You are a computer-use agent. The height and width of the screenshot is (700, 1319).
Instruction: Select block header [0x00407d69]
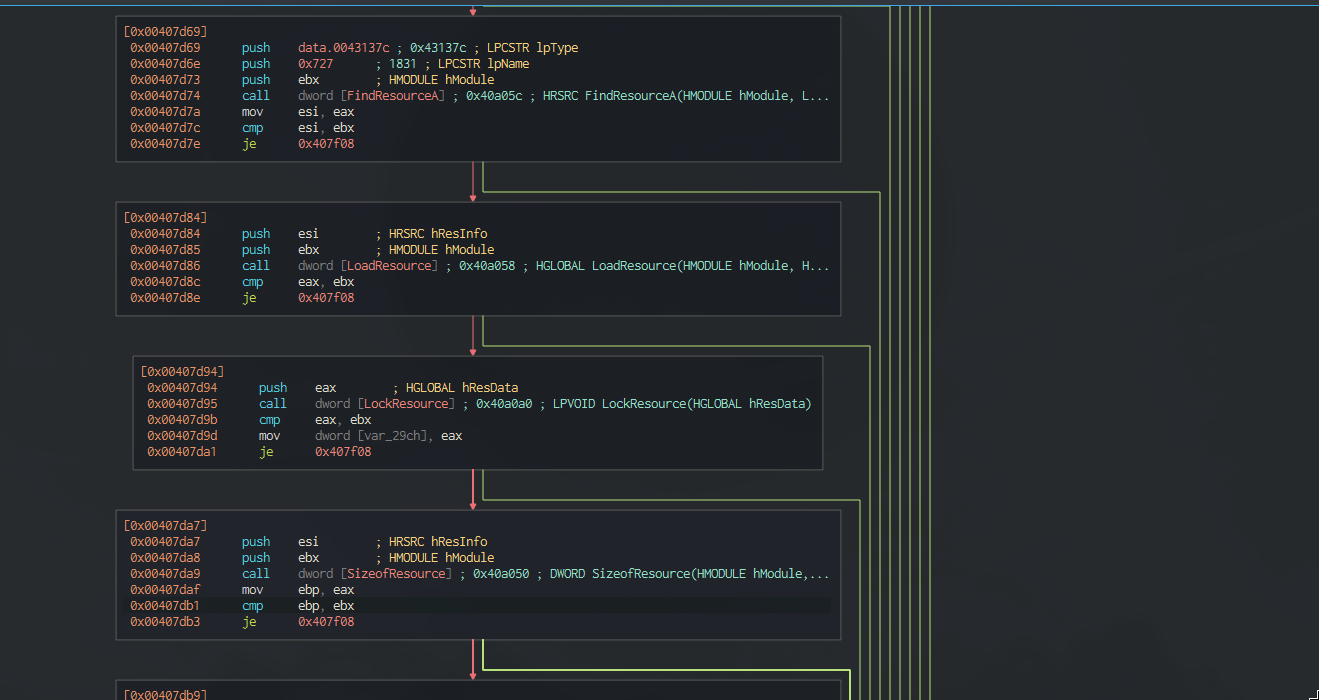[166, 32]
